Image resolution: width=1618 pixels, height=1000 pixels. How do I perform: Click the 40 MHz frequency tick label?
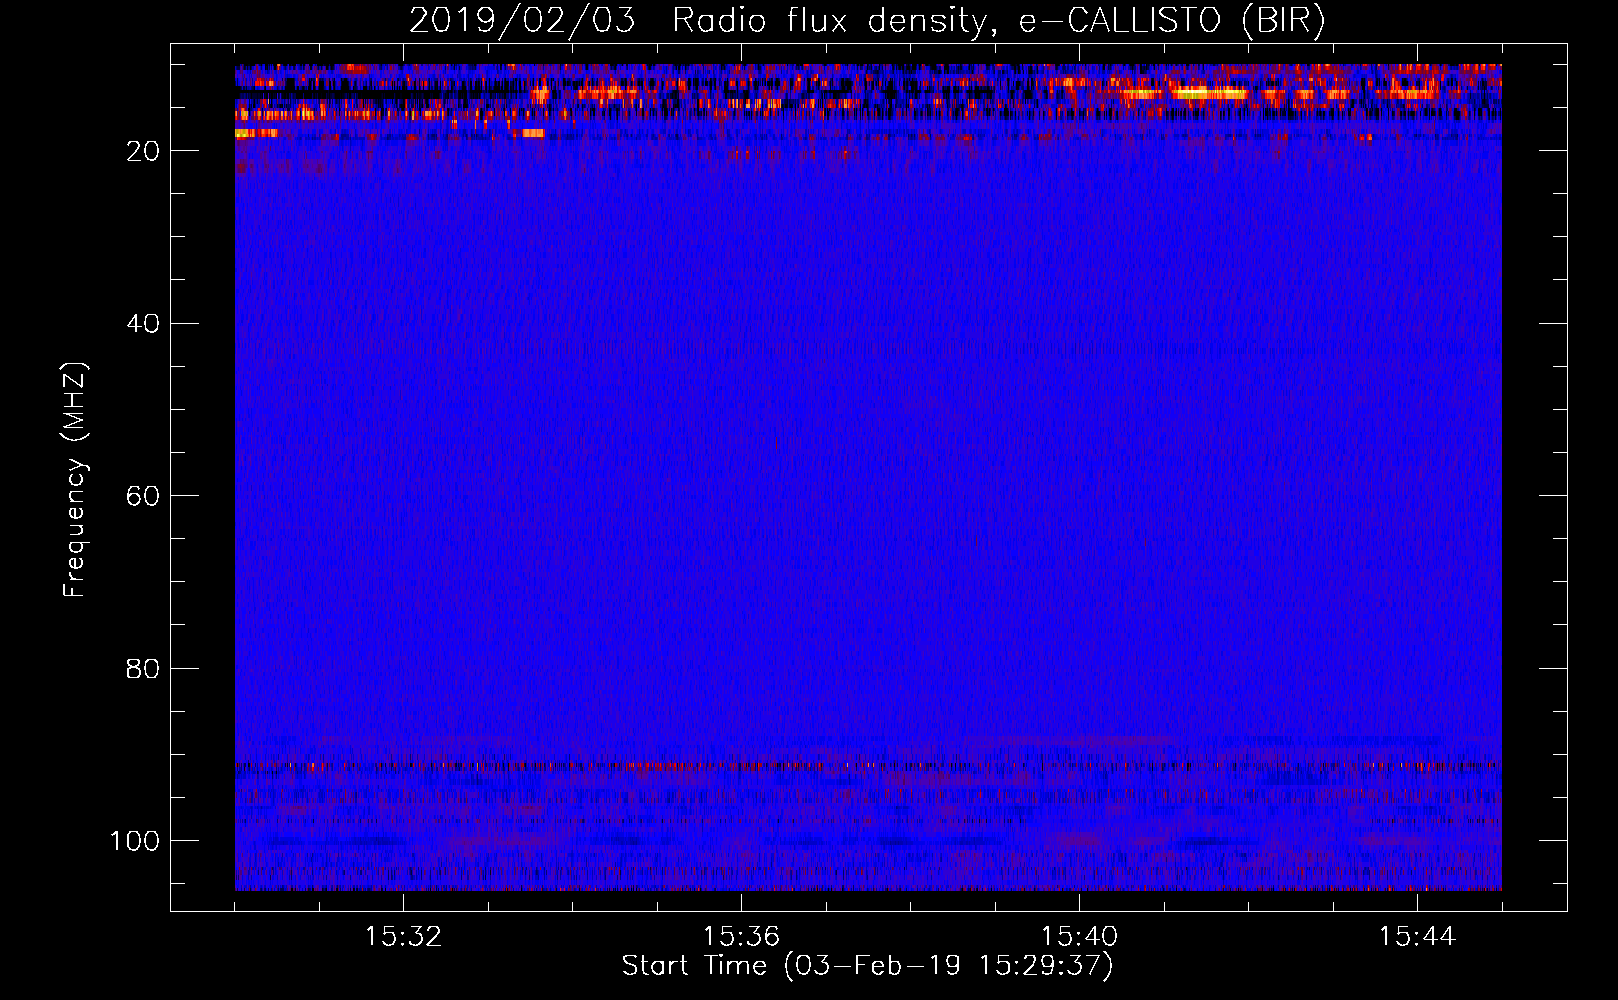[143, 323]
